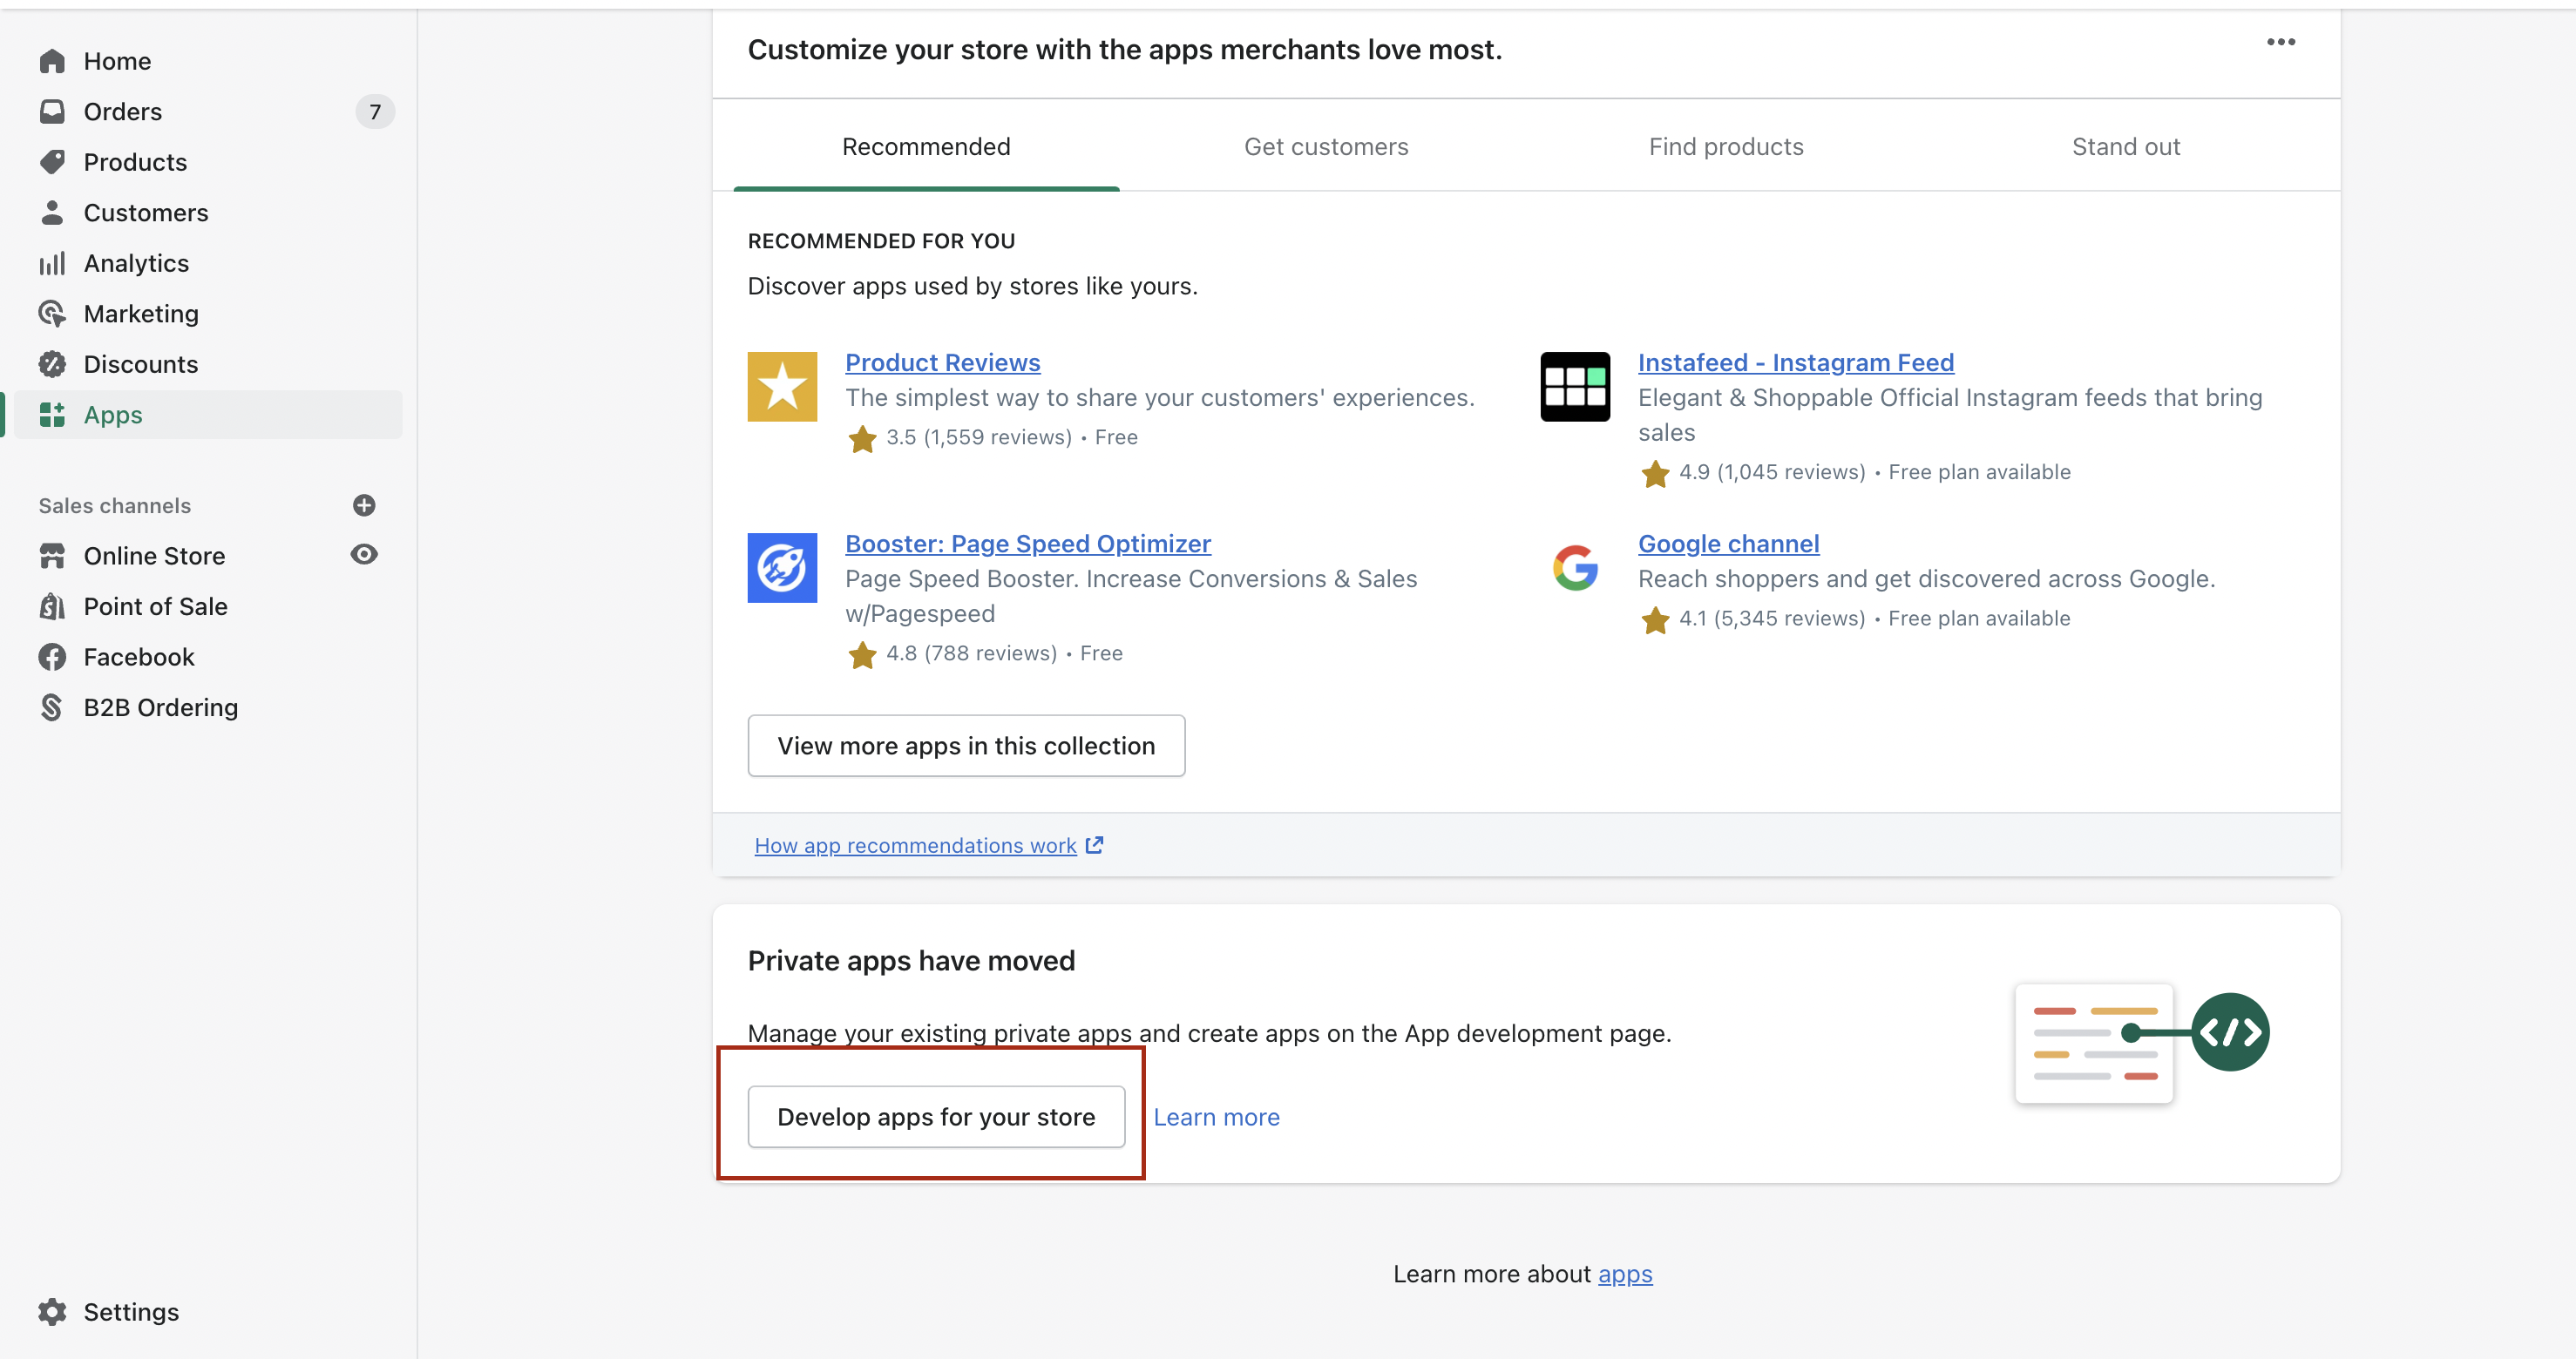Open Booster: Page Speed Optimizer link
Screen dimensions: 2576x1359
tap(1028, 543)
